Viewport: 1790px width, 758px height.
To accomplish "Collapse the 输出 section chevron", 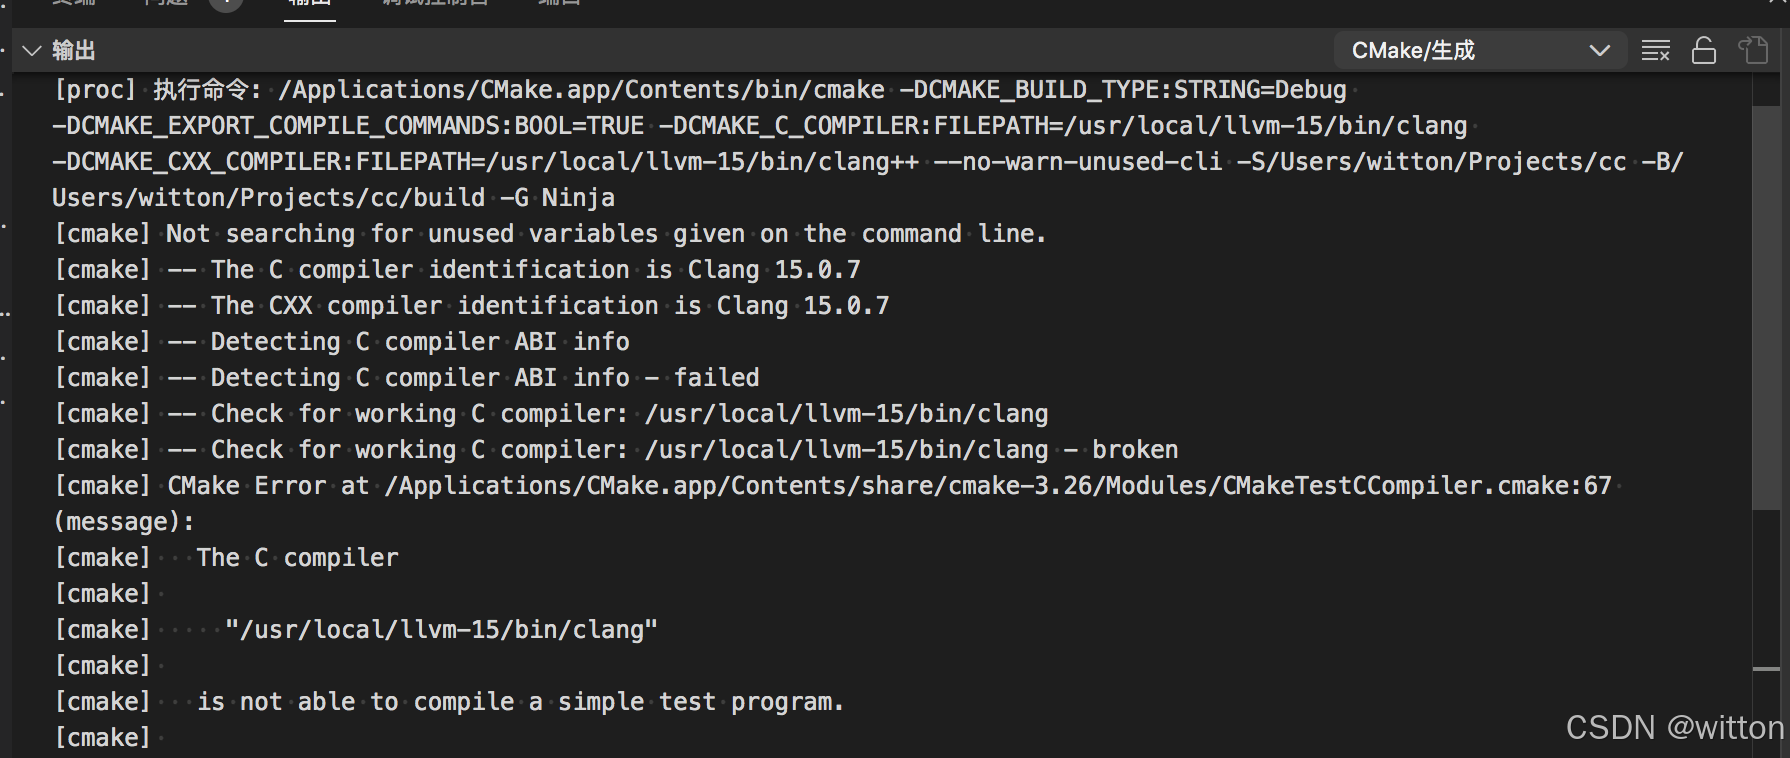I will click(x=32, y=51).
